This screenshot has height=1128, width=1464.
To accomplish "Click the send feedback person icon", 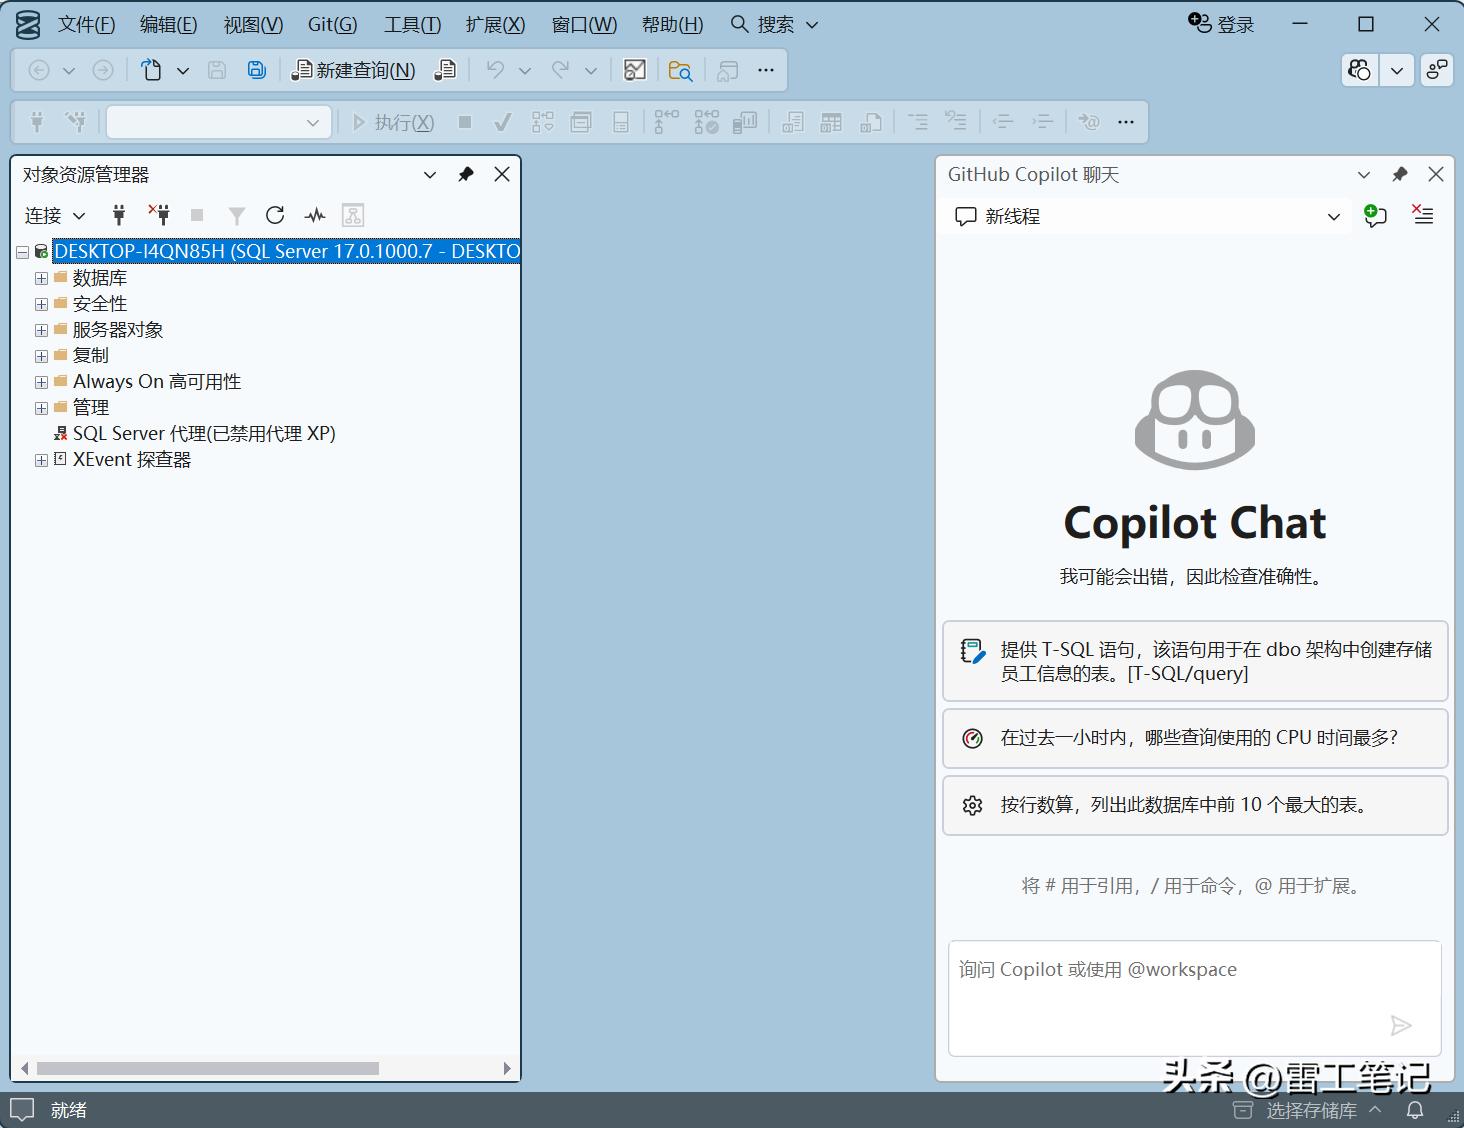I will click(1437, 70).
